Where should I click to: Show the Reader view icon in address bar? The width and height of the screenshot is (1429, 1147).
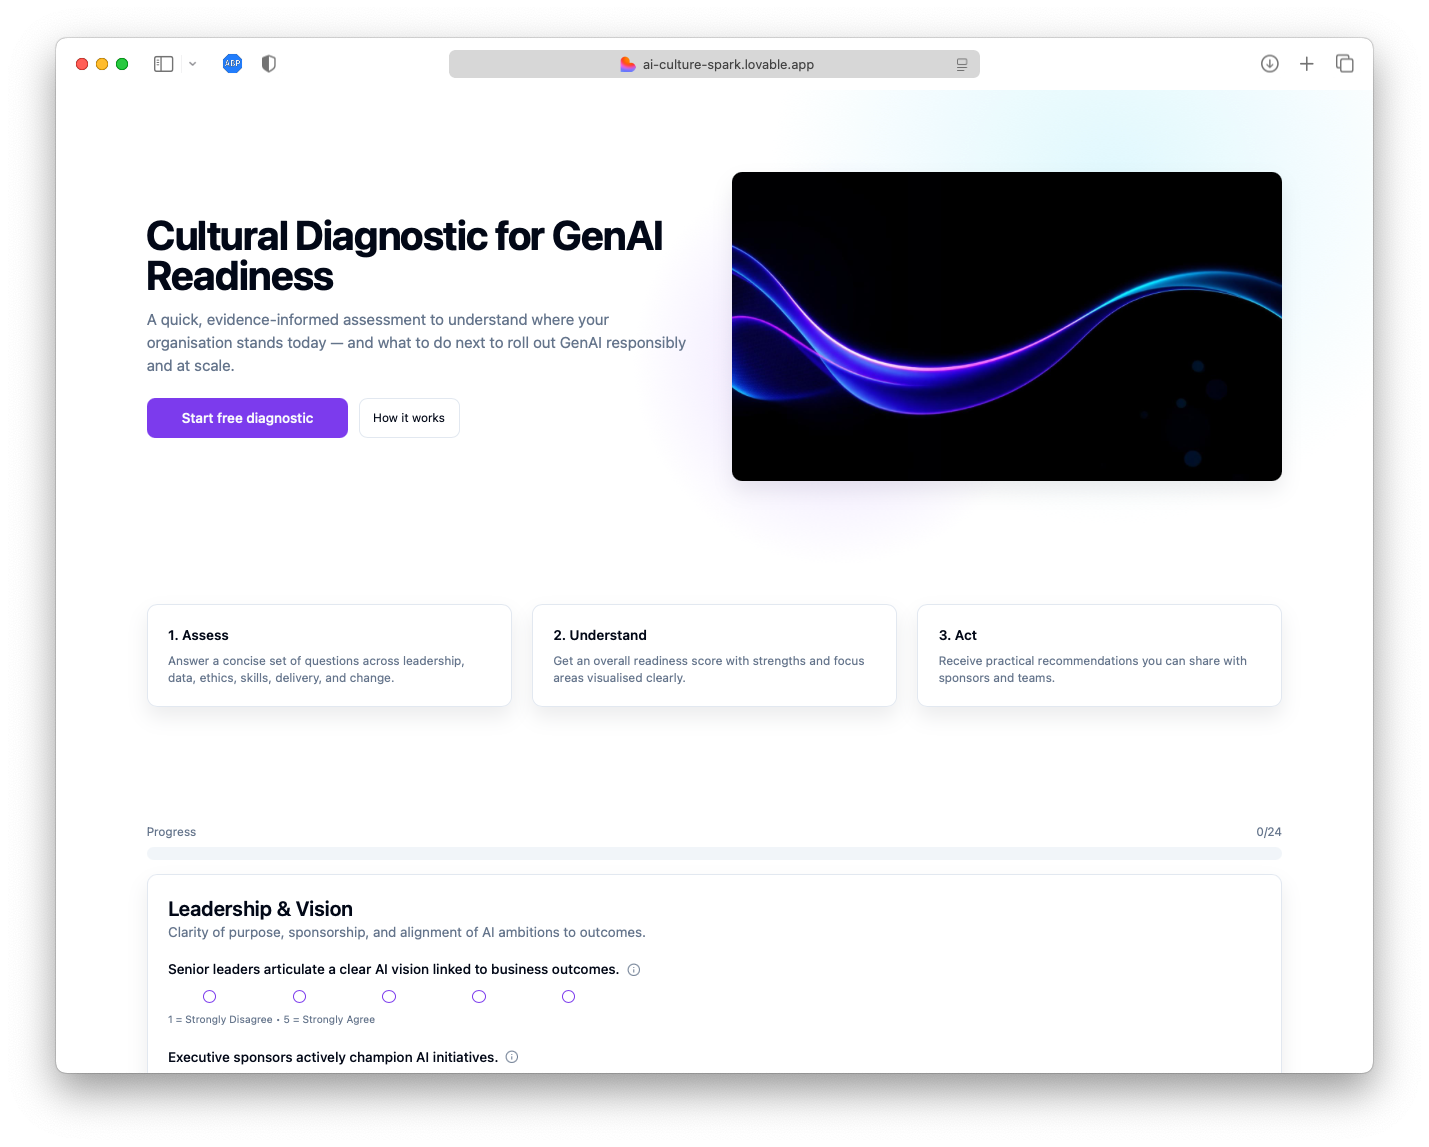[962, 64]
